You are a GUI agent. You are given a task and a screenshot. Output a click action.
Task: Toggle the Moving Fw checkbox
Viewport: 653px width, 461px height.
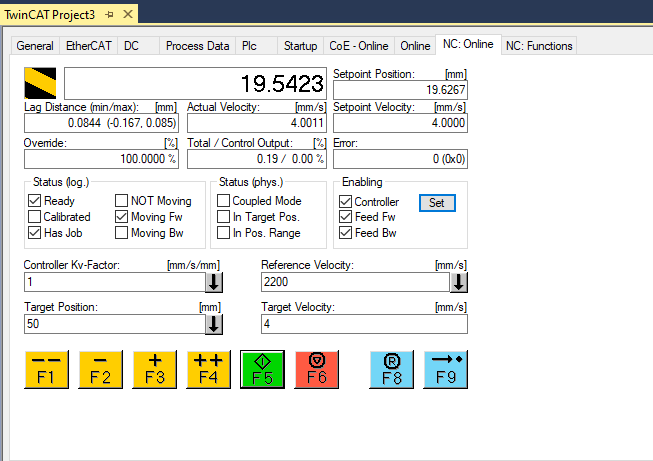(x=121, y=217)
